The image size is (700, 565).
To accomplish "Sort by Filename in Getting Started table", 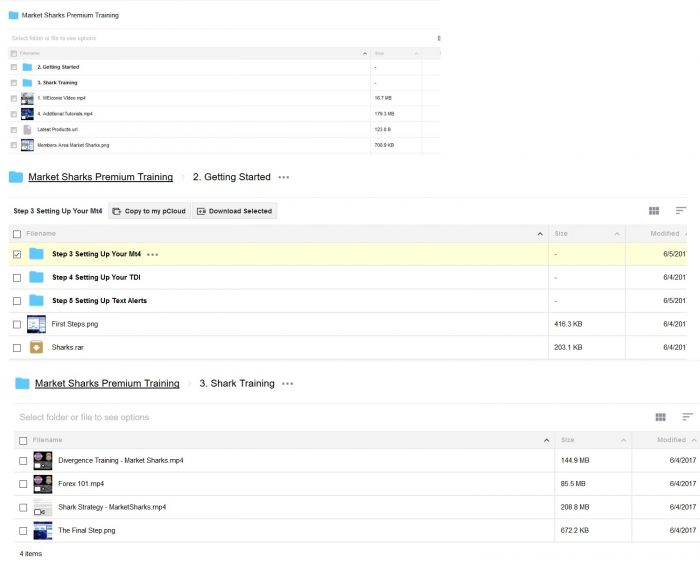I will 41,233.
